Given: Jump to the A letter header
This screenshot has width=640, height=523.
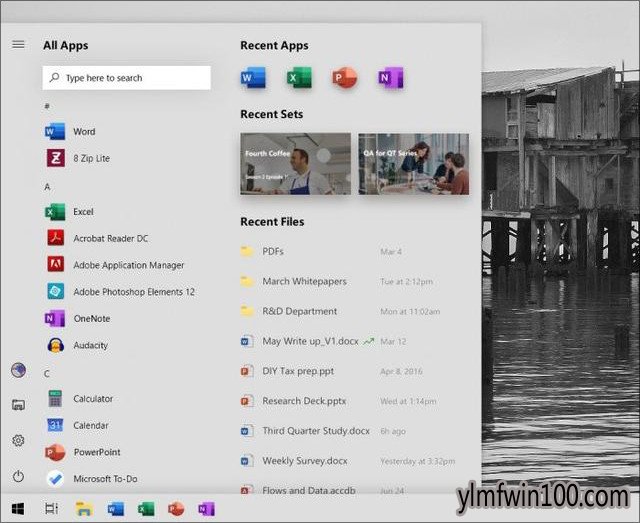Looking at the screenshot, I should click(47, 187).
